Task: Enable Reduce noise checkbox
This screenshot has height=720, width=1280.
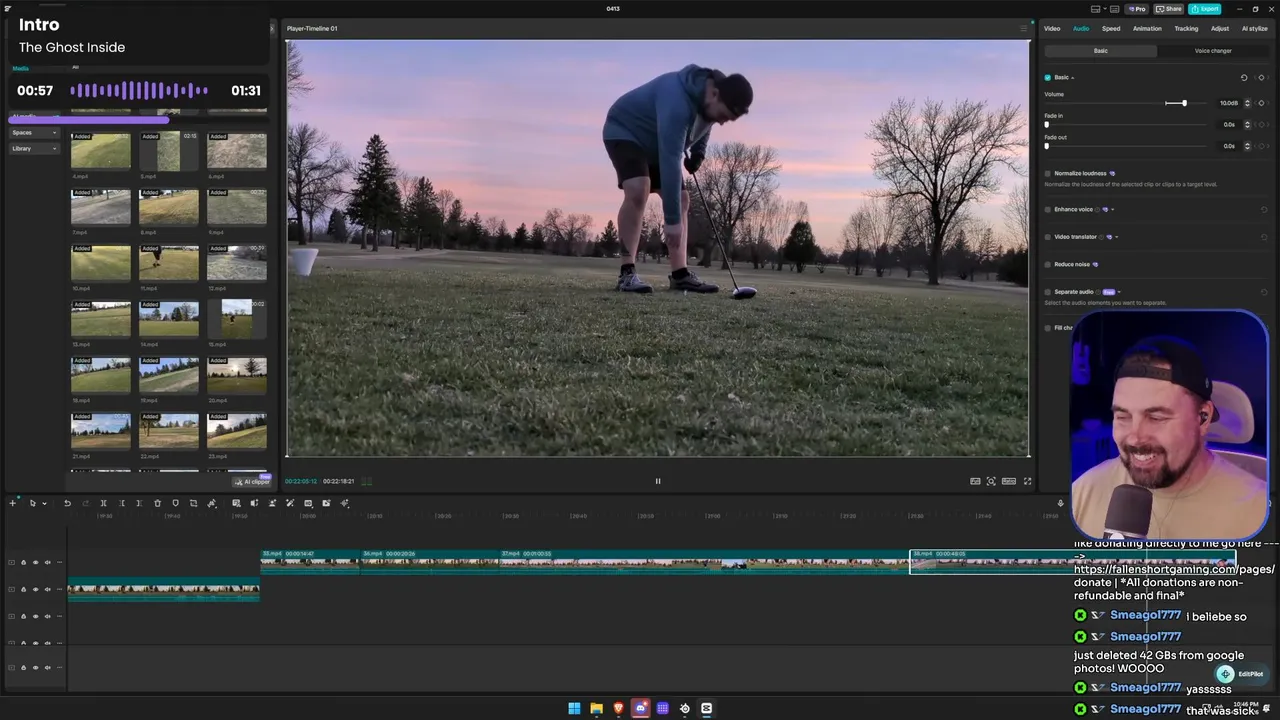Action: click(x=1048, y=264)
